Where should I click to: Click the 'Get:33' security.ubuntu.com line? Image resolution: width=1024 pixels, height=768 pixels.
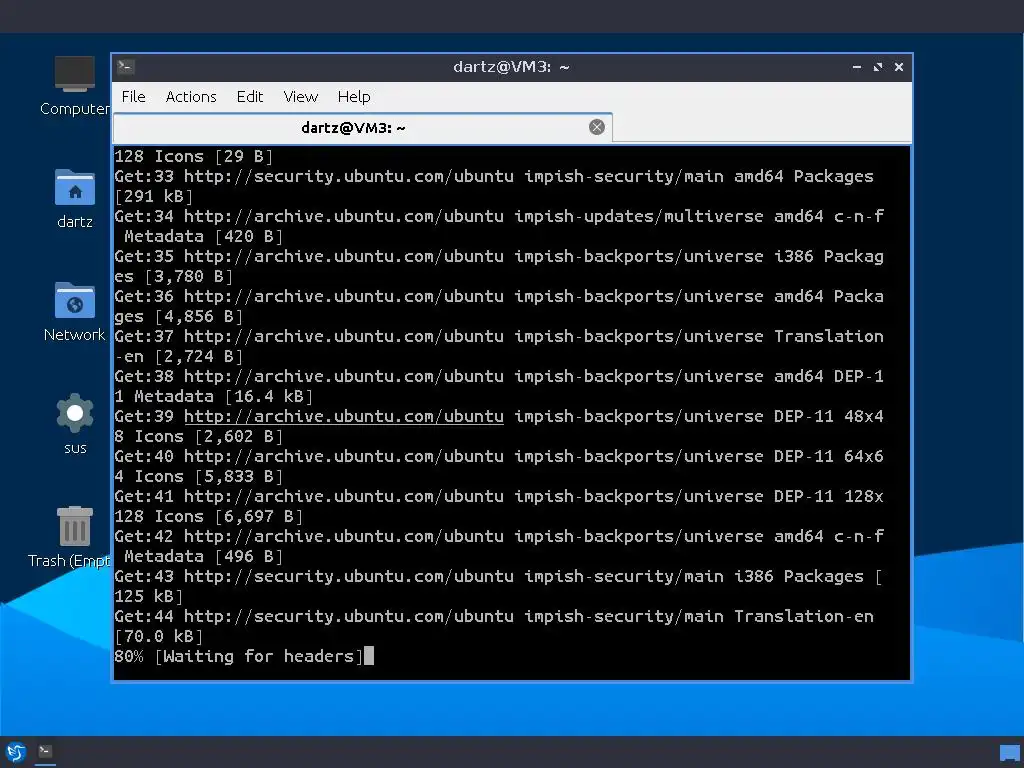pyautogui.click(x=494, y=176)
